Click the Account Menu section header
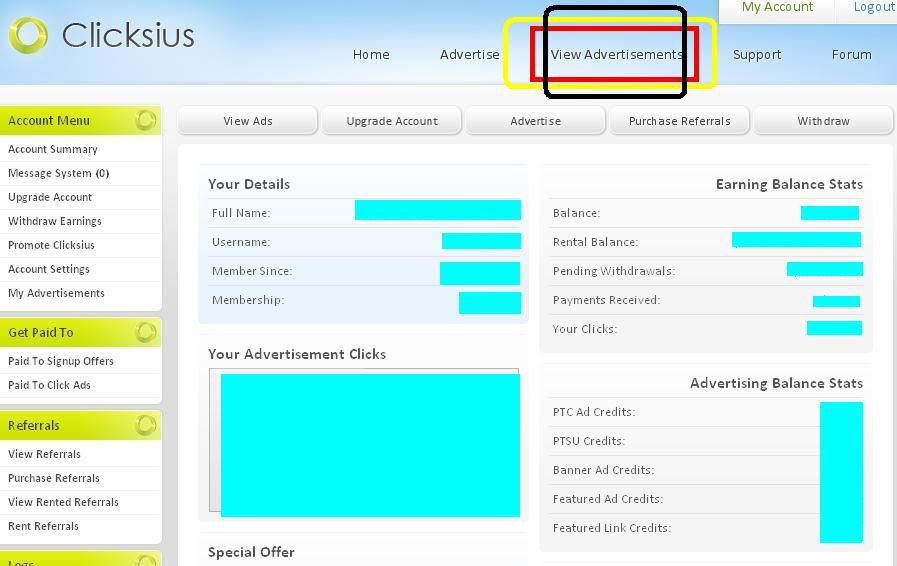The image size is (897, 566). [81, 120]
